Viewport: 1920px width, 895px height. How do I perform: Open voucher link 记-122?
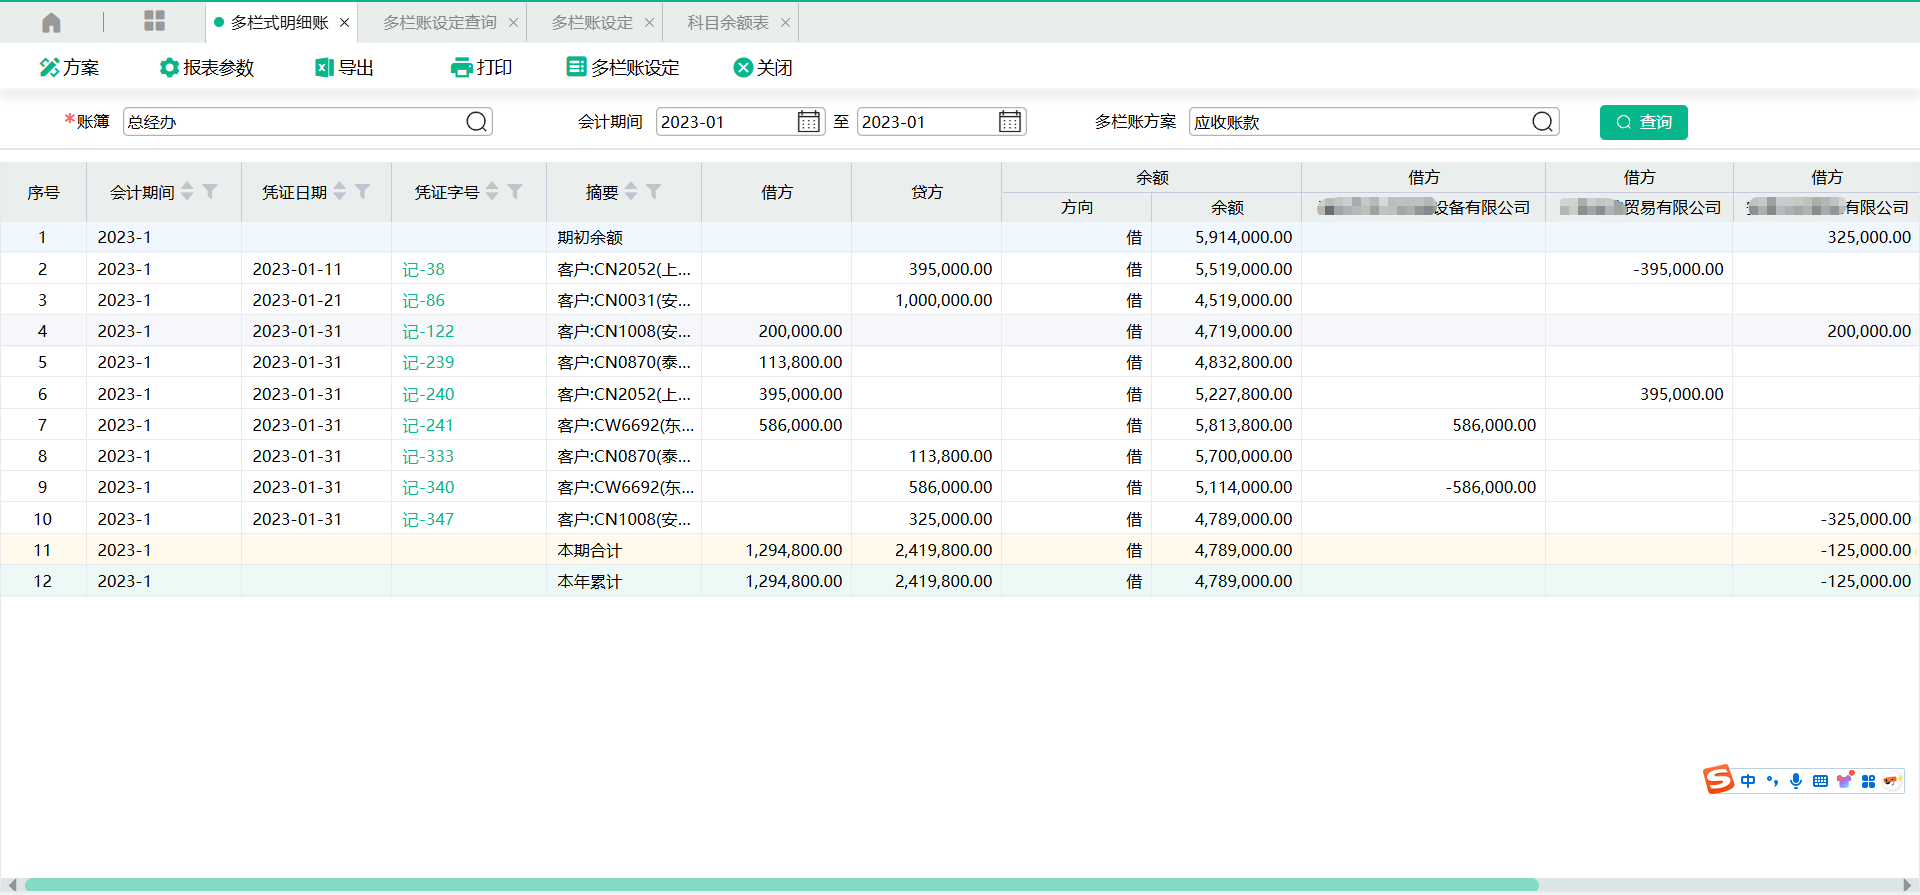(428, 331)
